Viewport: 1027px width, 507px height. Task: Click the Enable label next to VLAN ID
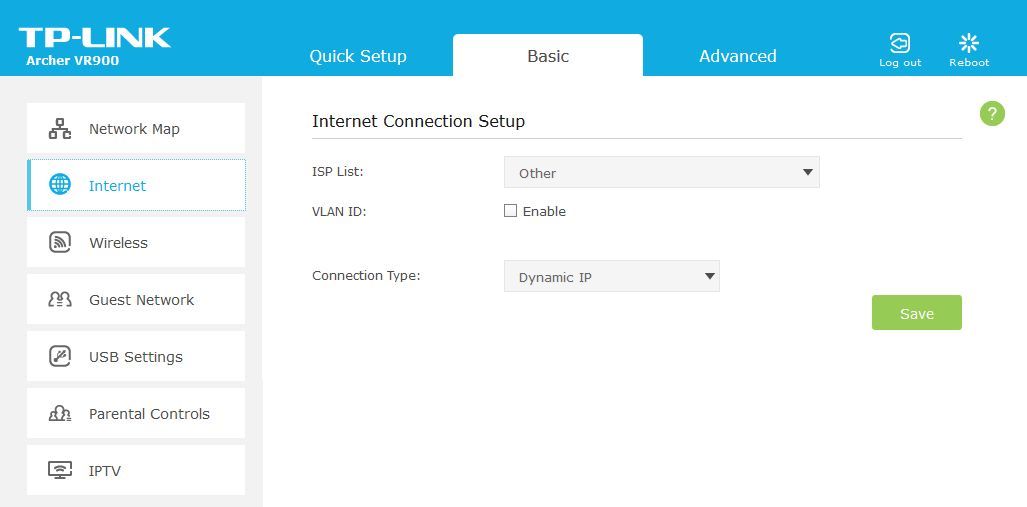point(544,212)
